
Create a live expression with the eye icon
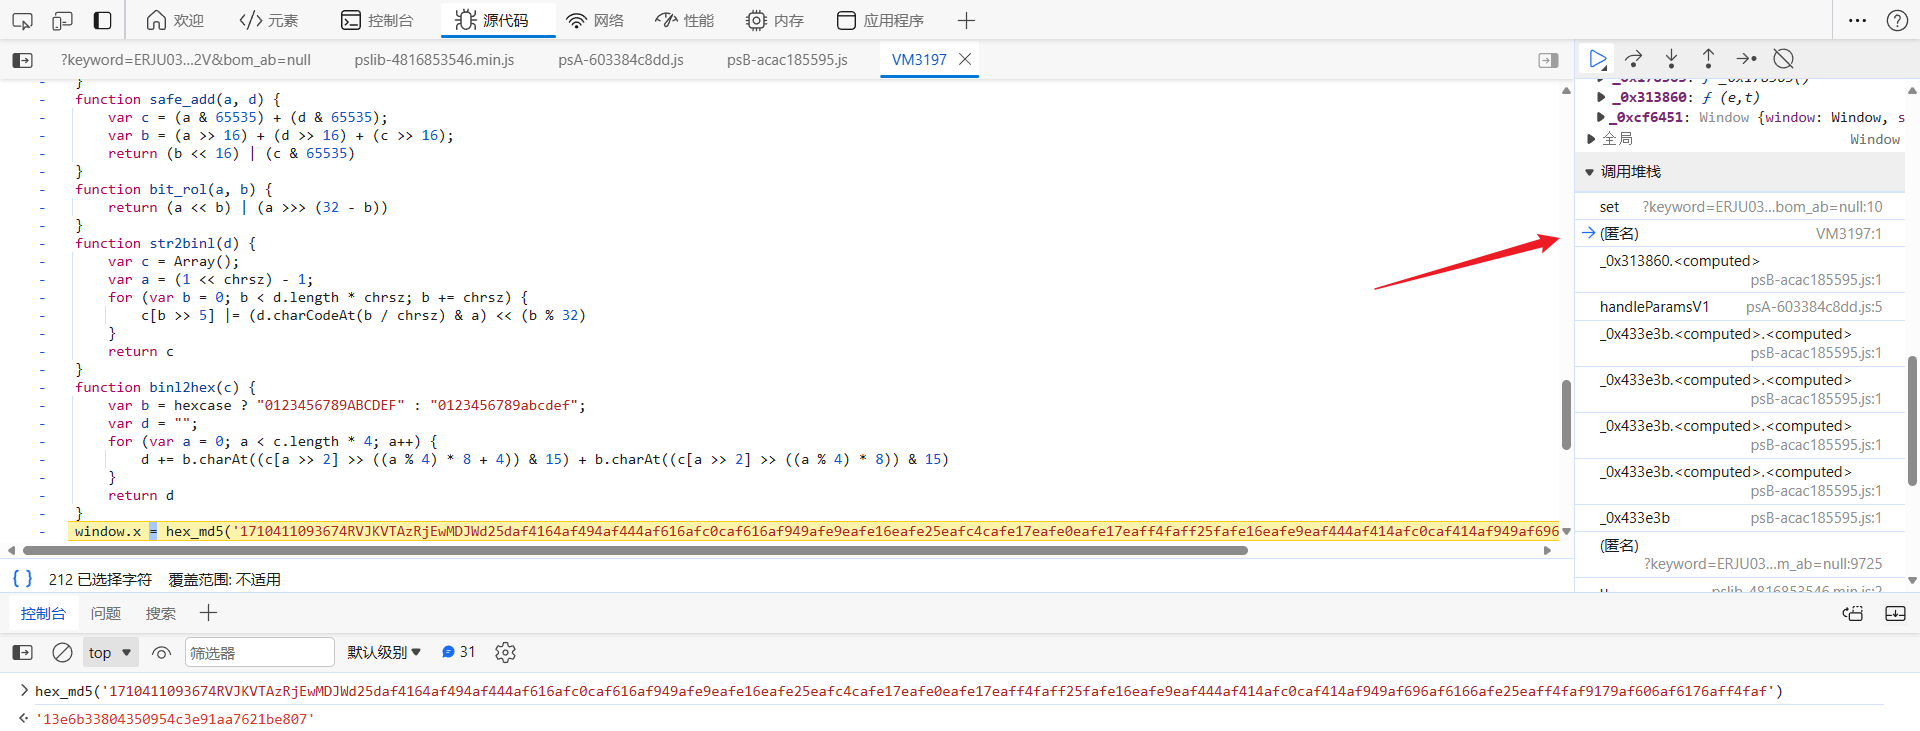[161, 652]
